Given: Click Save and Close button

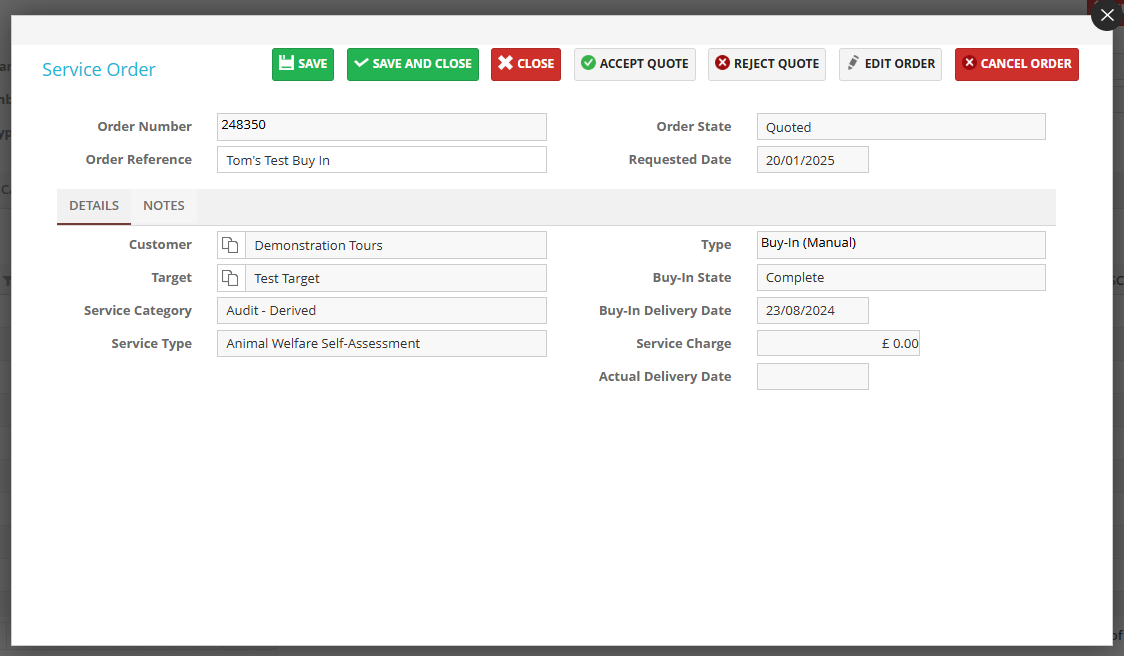Looking at the screenshot, I should (x=412, y=64).
